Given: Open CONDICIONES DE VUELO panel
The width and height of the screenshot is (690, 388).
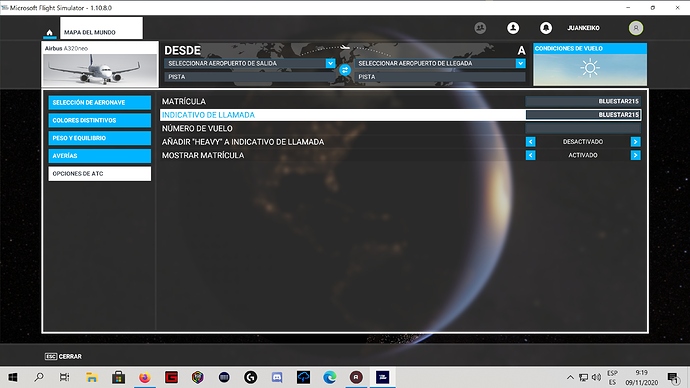Looking at the screenshot, I should 590,64.
